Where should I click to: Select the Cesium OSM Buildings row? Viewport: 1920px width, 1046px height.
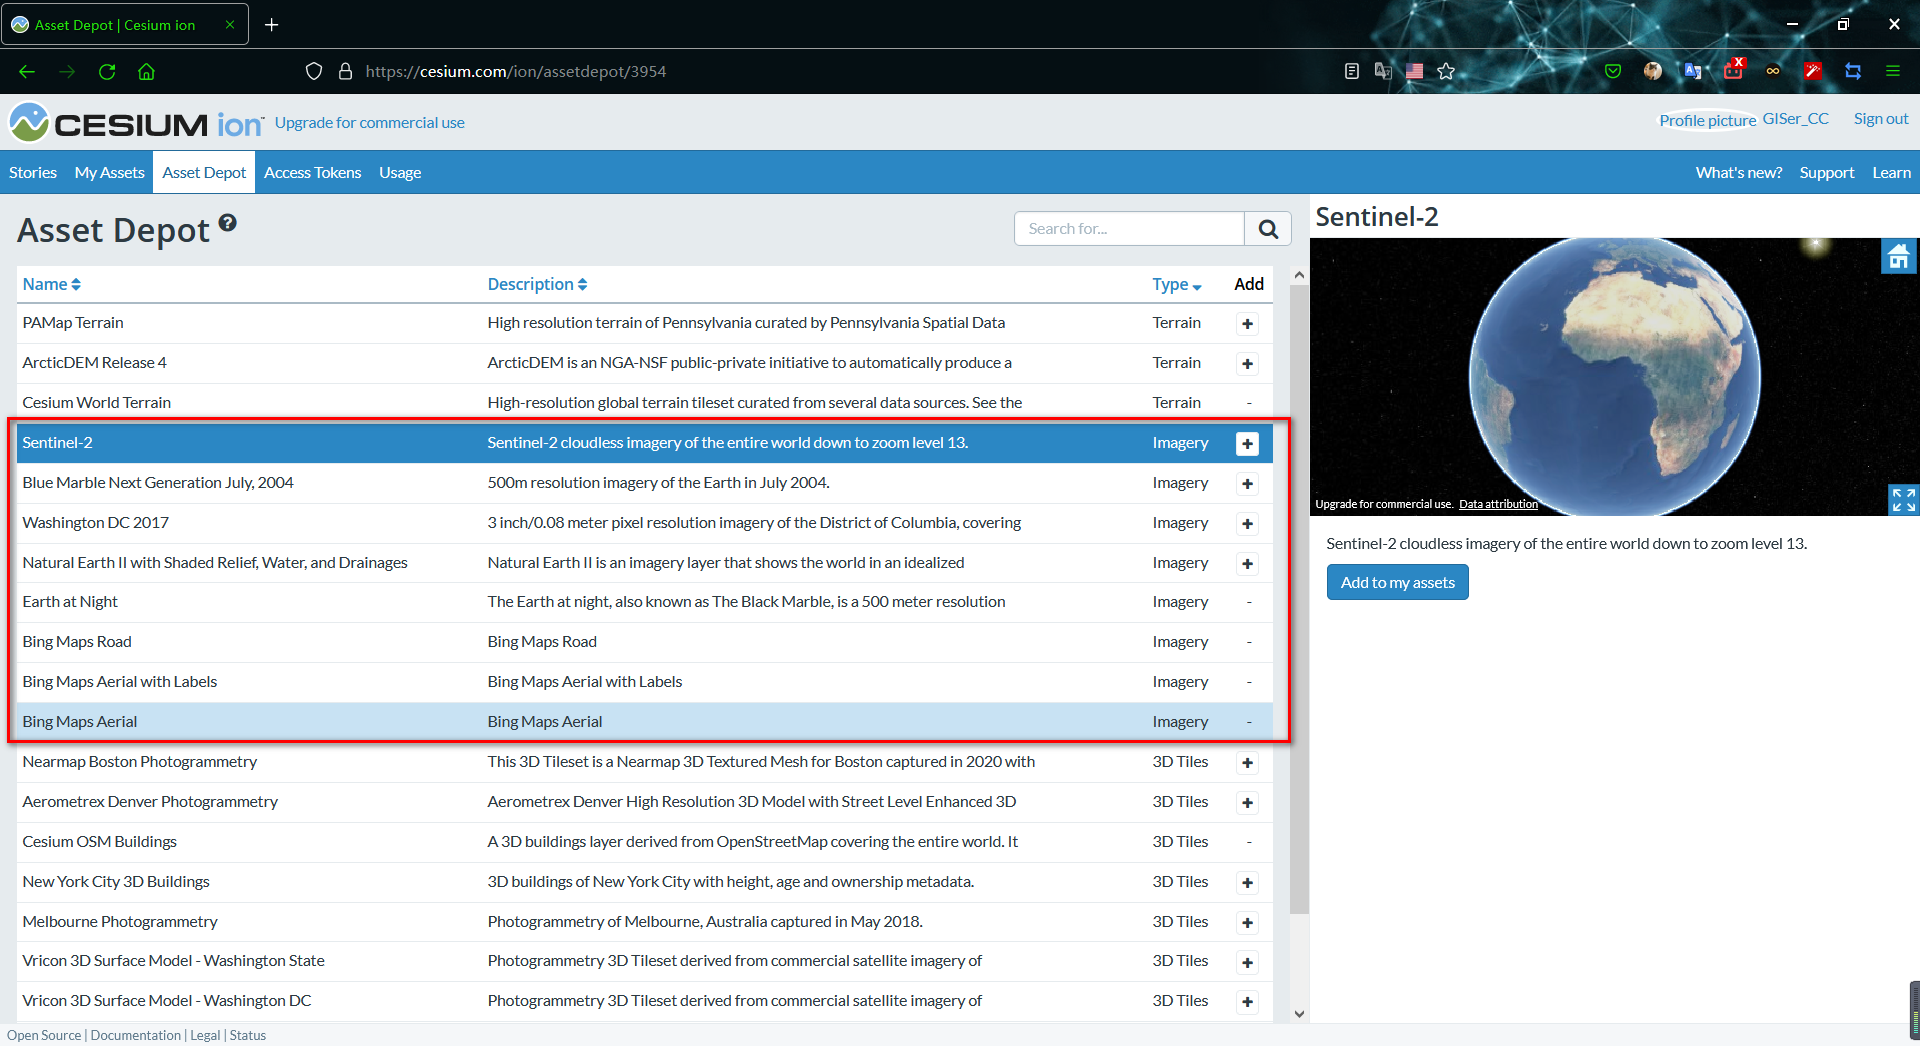[x=645, y=842]
